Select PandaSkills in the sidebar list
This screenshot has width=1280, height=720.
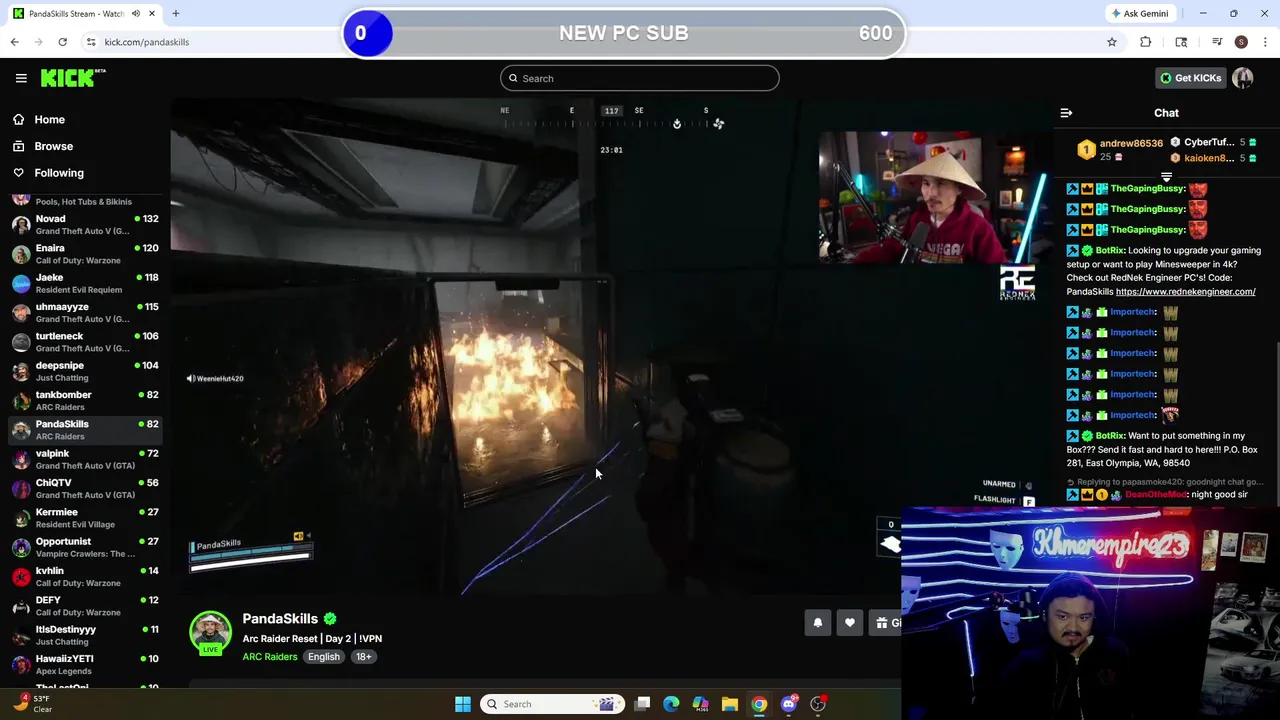pos(85,430)
